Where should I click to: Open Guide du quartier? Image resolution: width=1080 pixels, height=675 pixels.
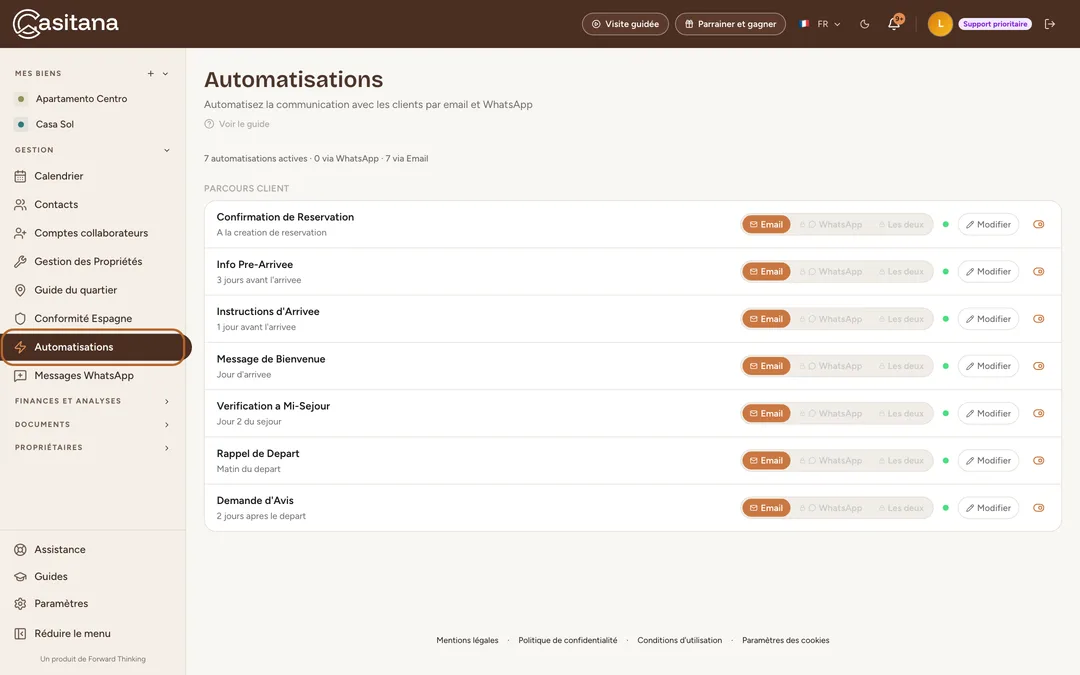pyautogui.click(x=93, y=290)
